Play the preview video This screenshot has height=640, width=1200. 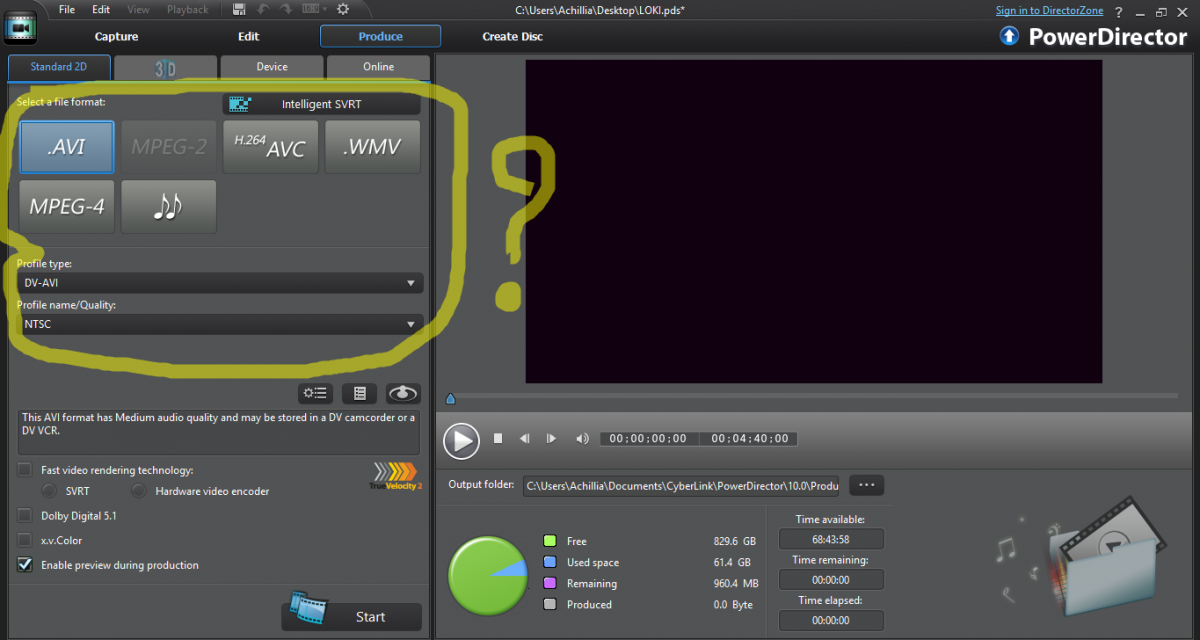461,439
